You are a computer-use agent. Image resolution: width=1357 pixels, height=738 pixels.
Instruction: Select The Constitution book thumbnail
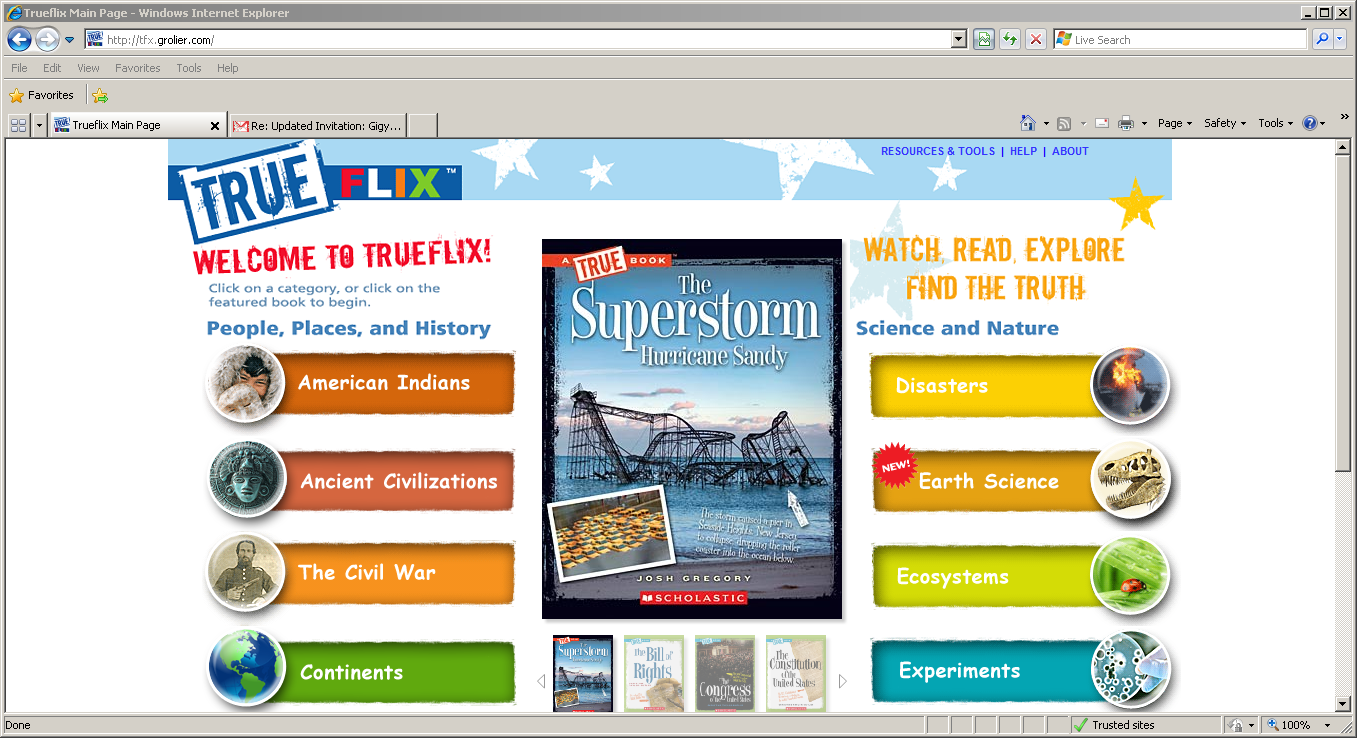pos(796,673)
